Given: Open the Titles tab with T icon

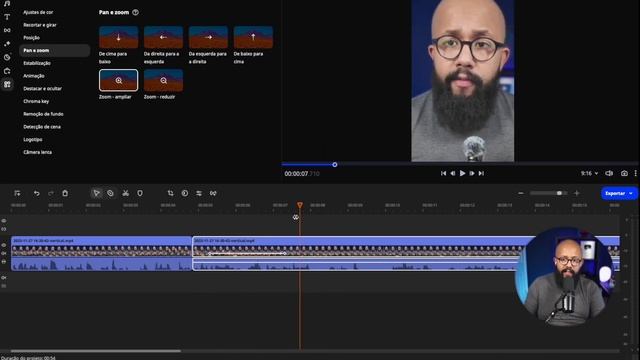Looking at the screenshot, I should 7,17.
